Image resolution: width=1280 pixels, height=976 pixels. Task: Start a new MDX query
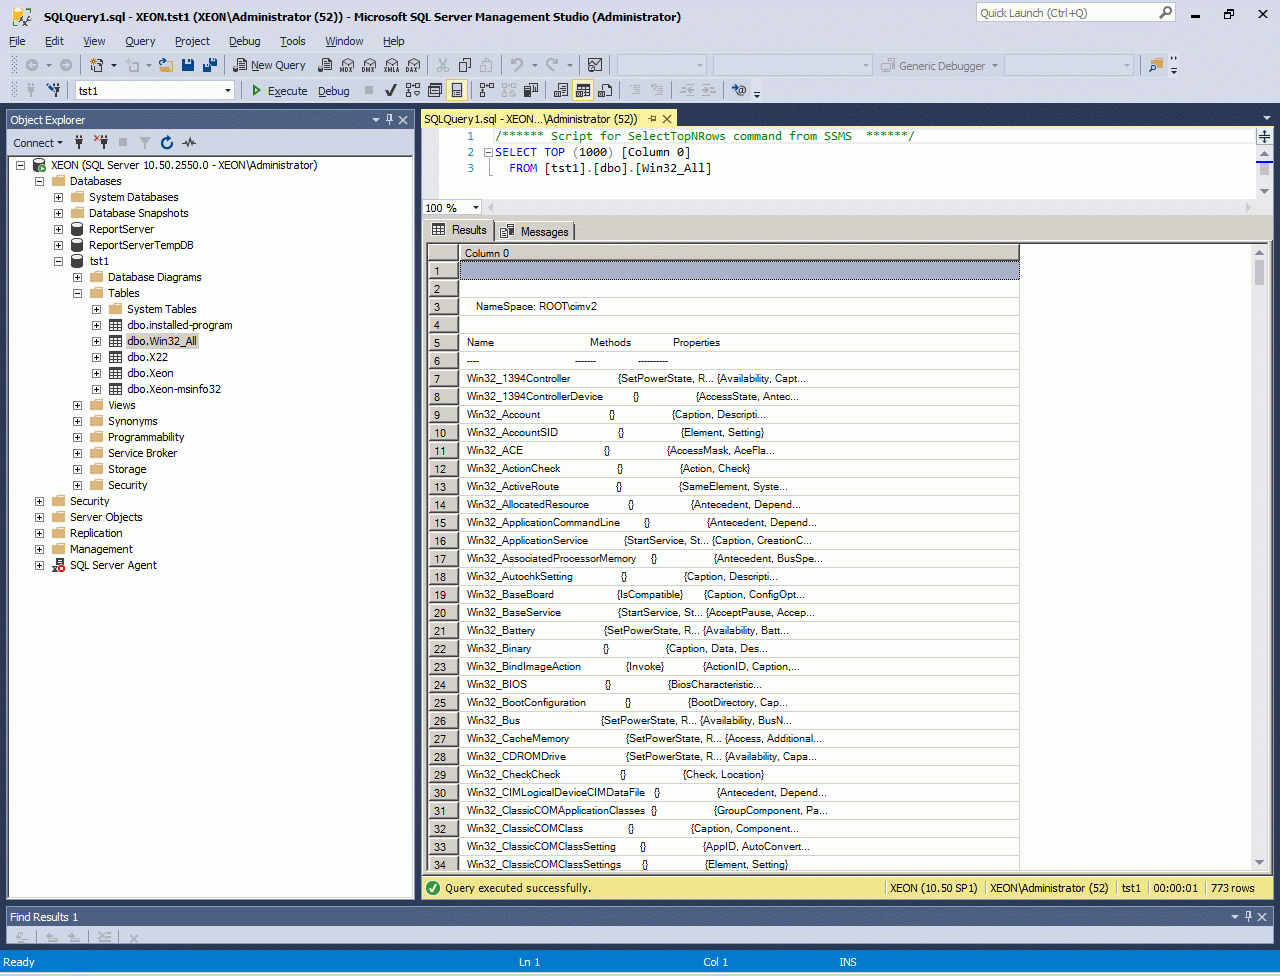347,65
